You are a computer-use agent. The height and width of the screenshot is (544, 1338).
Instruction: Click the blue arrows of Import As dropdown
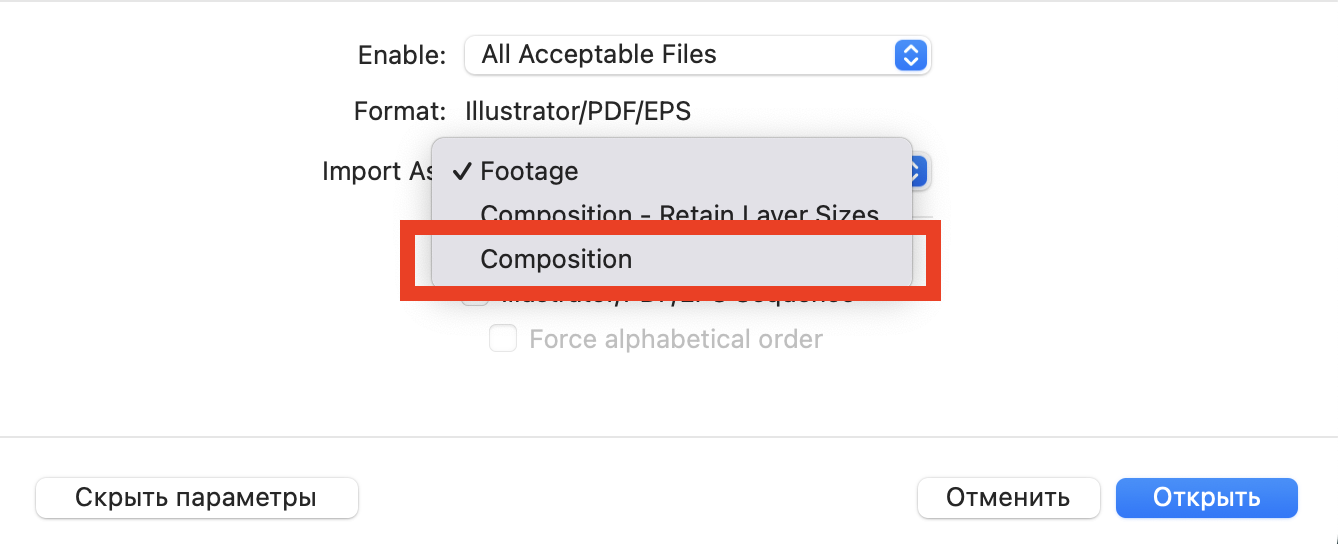coord(919,172)
